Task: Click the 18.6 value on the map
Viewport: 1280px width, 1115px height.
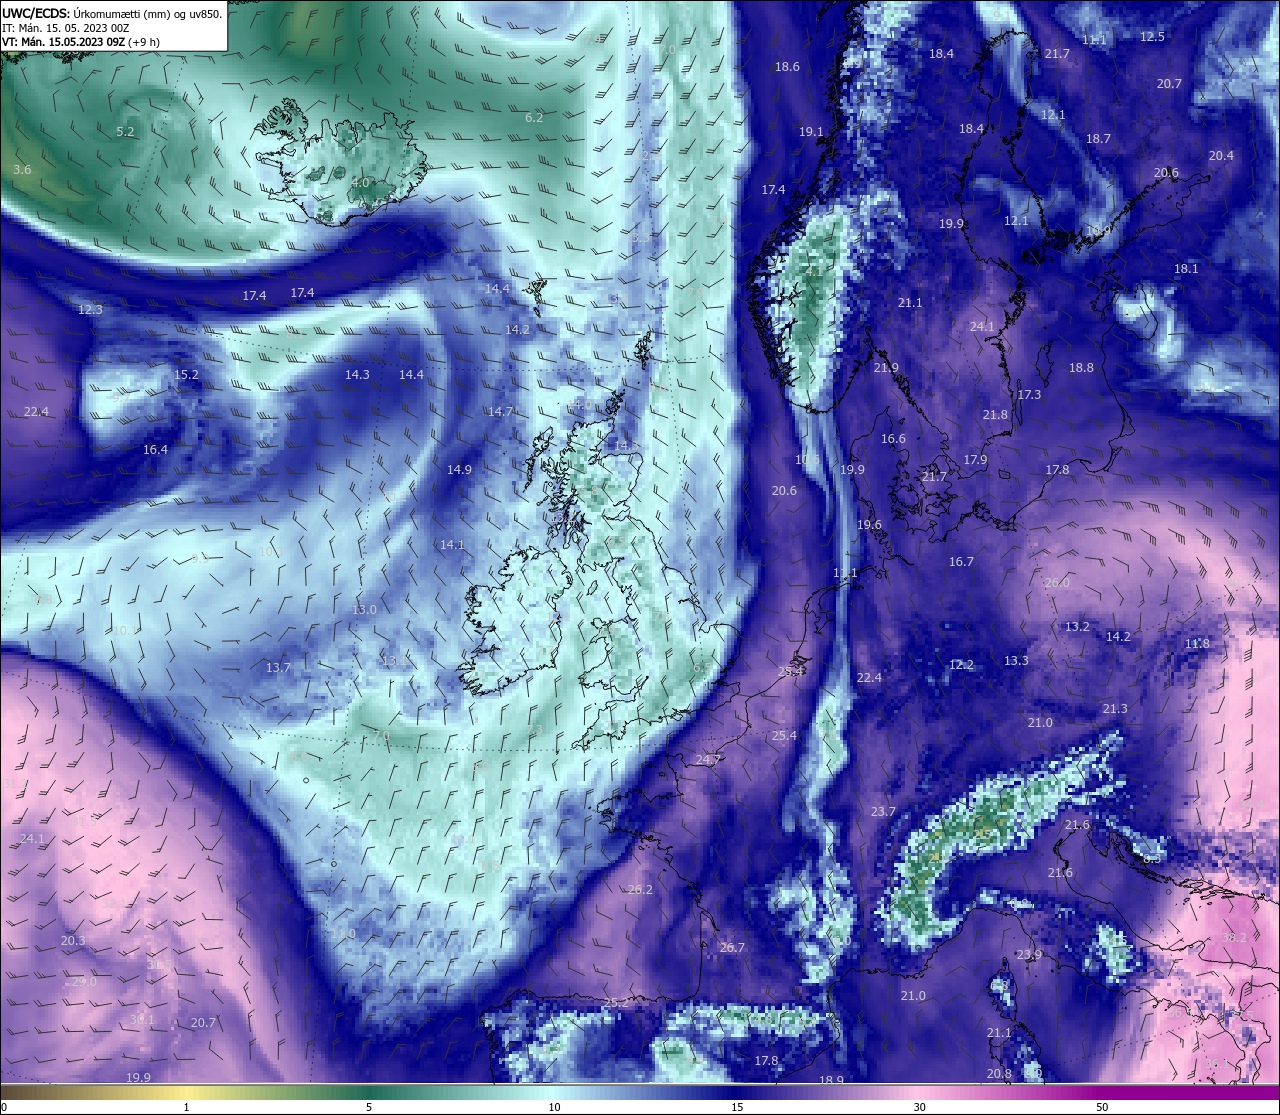Action: (x=787, y=67)
